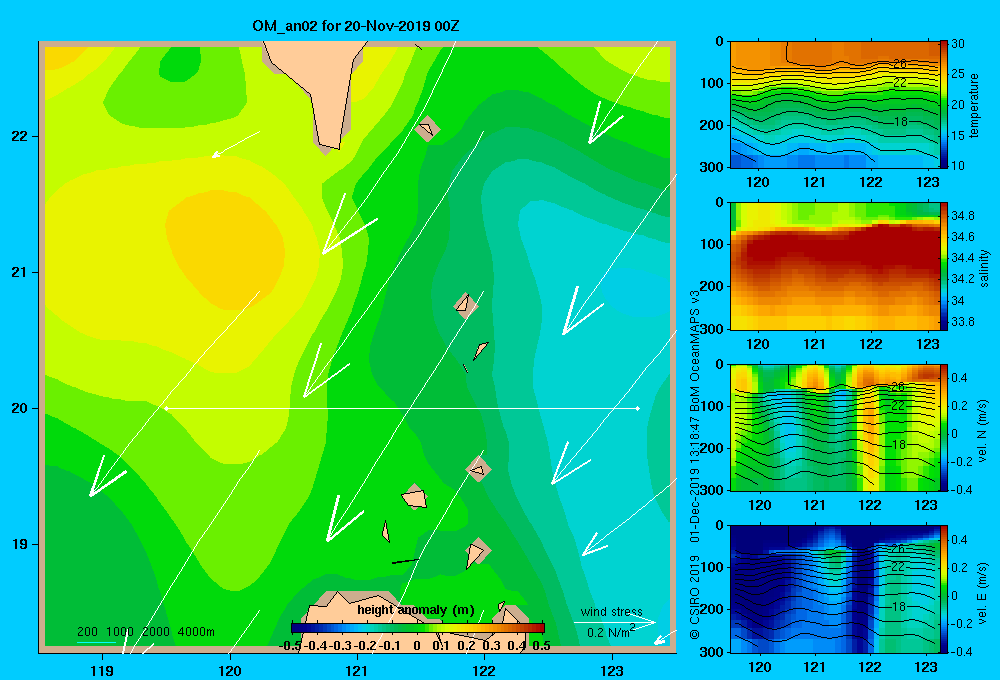
Task: Click latitude label 21 on the main map axis
Action: pyautogui.click(x=20, y=272)
